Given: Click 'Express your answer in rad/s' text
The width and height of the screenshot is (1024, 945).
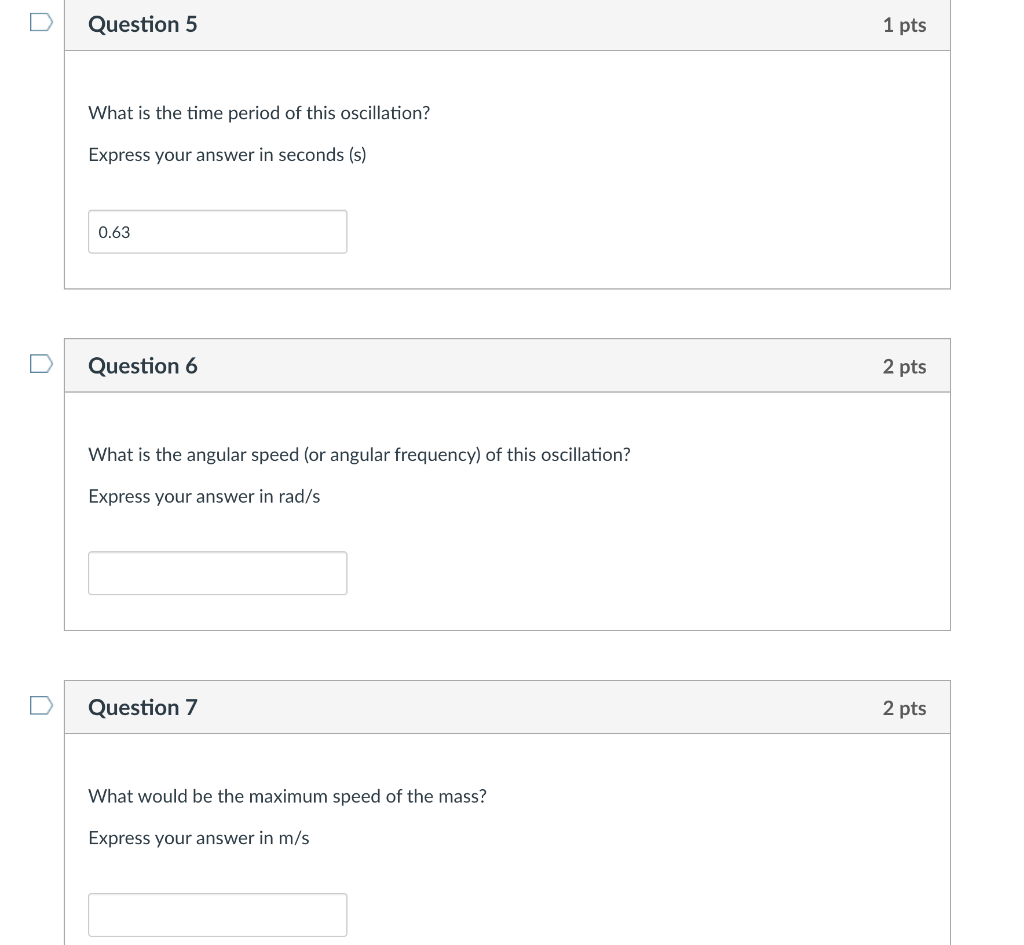Looking at the screenshot, I should [x=204, y=497].
